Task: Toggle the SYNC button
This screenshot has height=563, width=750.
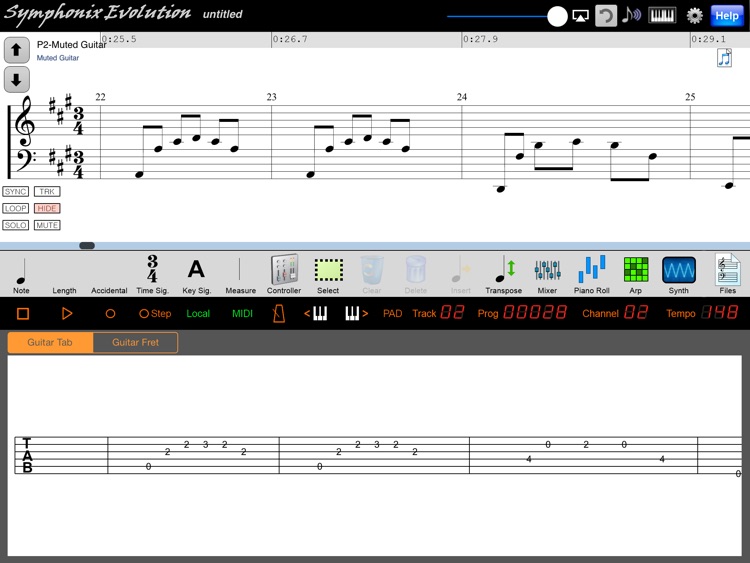Action: pos(15,192)
